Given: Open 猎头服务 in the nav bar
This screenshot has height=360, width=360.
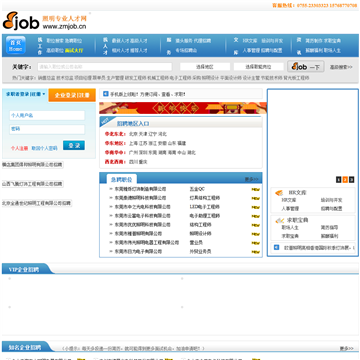Looking at the screenshot, I should click(x=184, y=41).
